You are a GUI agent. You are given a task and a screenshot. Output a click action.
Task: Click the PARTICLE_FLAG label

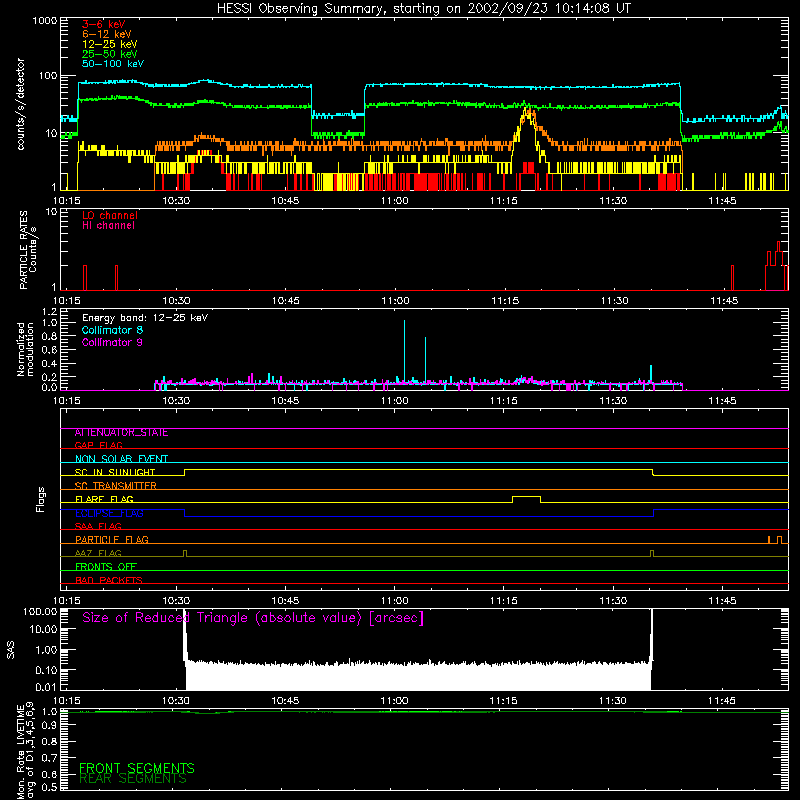112,540
